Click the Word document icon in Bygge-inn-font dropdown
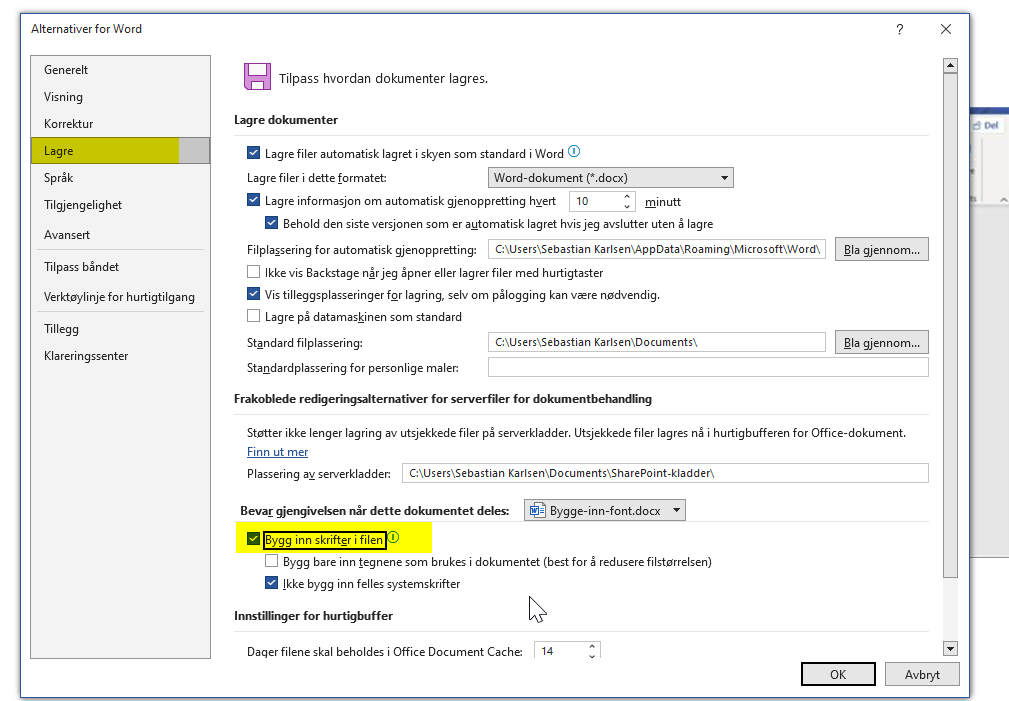 tap(537, 510)
